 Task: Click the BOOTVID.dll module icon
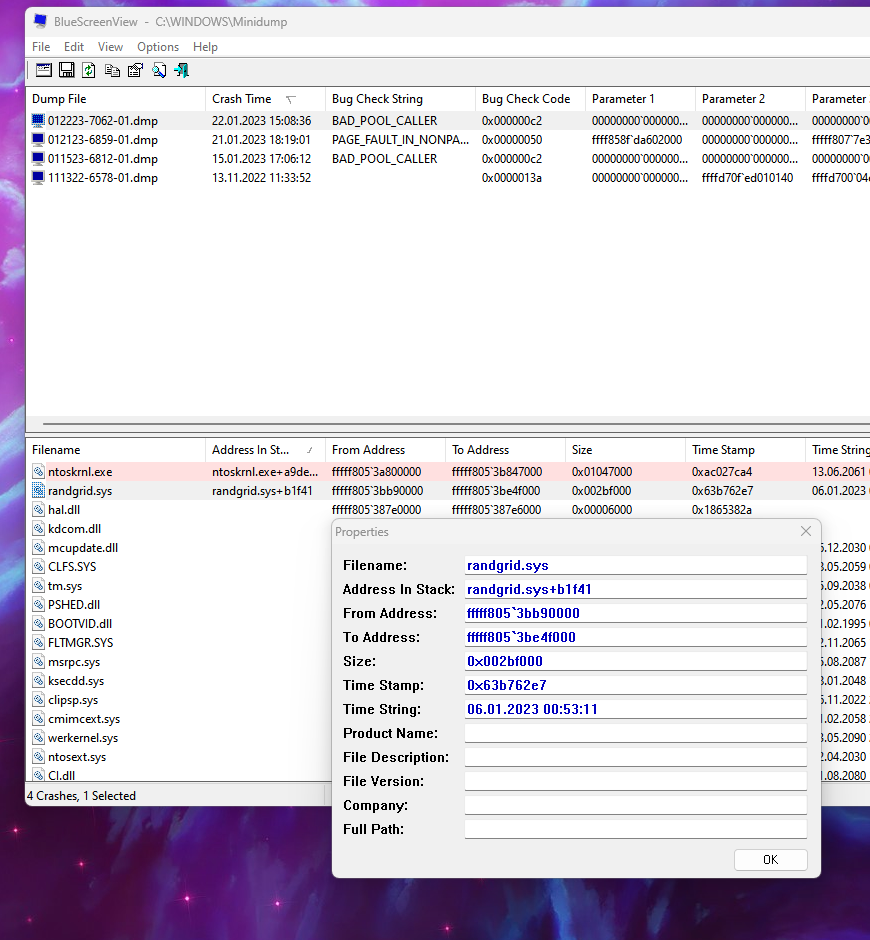(x=38, y=623)
